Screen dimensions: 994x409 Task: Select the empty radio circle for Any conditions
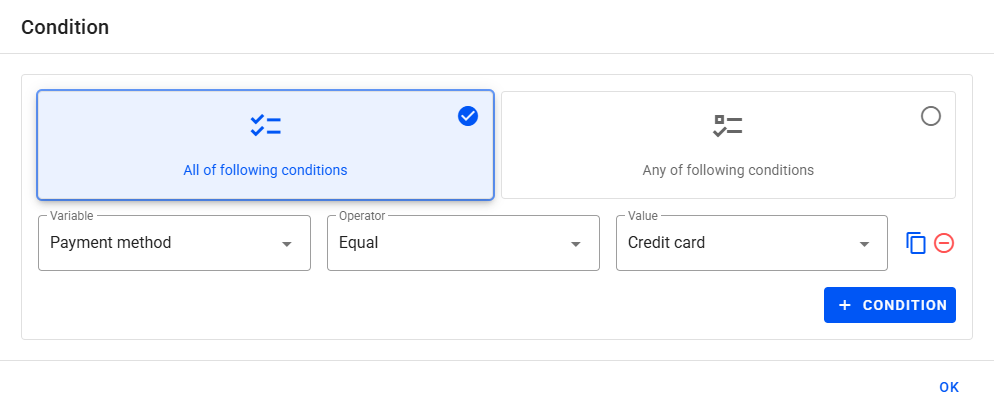tap(931, 116)
